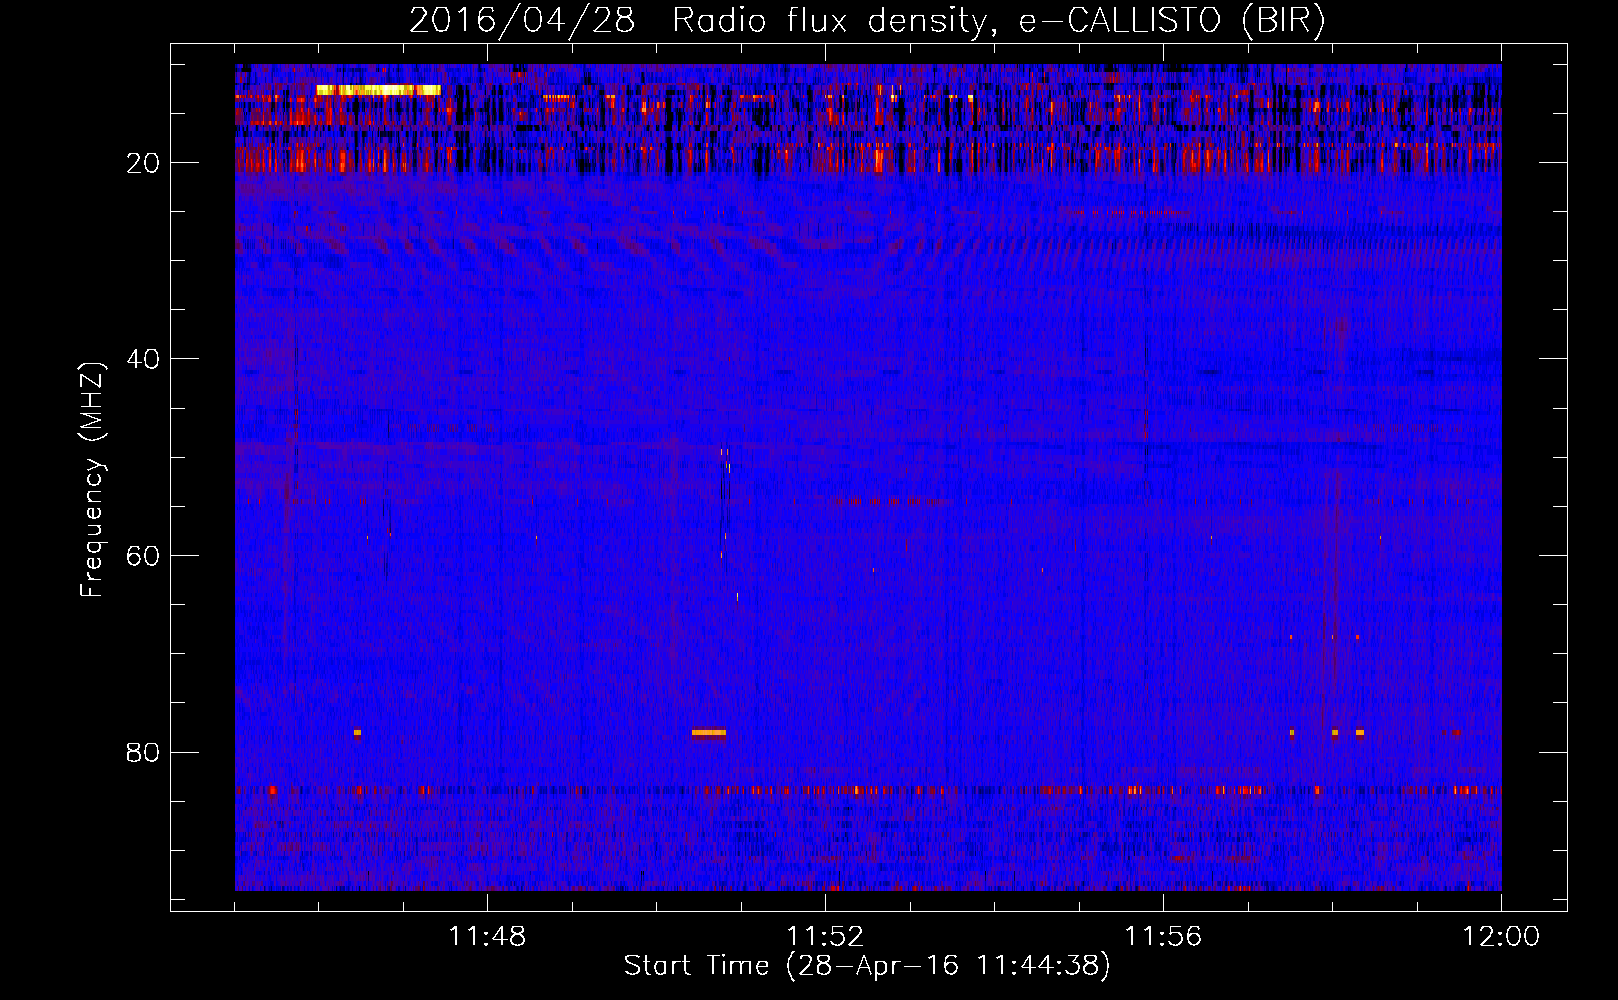
Task: Click the "20" frequency tick label
Action: pos(144,163)
